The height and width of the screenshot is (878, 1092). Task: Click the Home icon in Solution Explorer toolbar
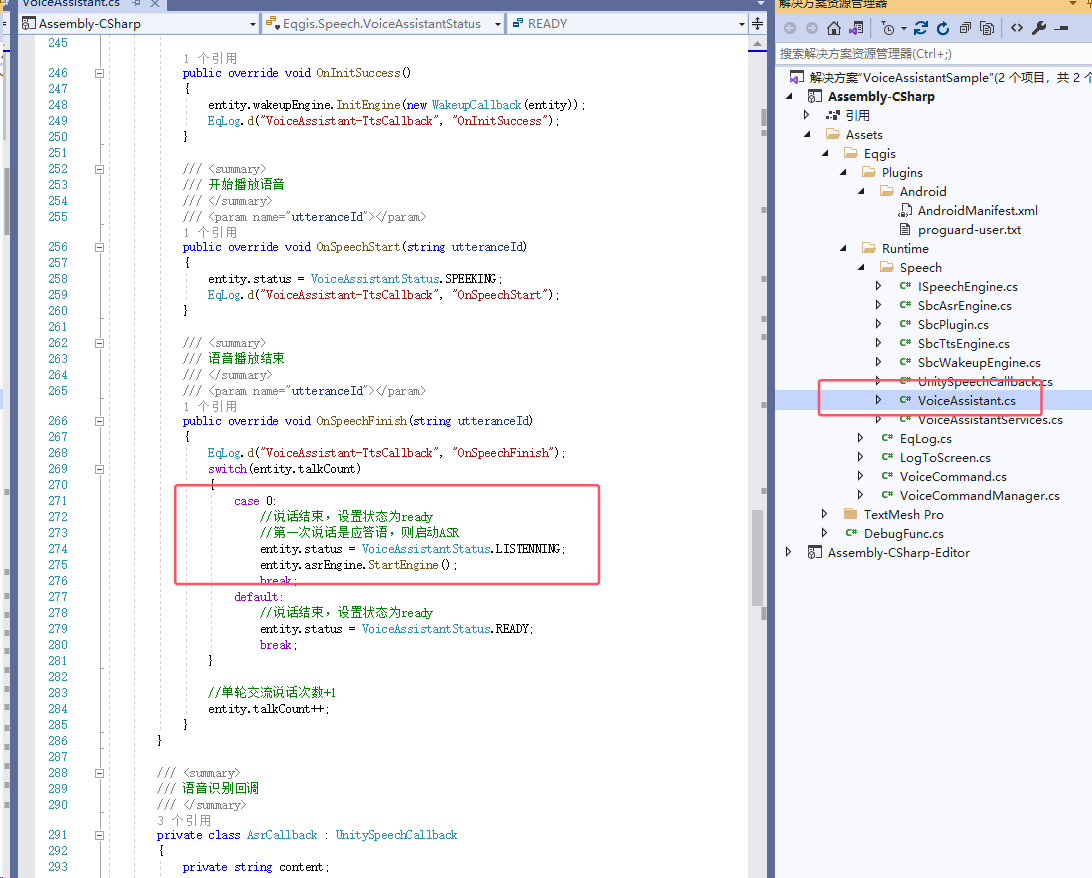click(833, 28)
